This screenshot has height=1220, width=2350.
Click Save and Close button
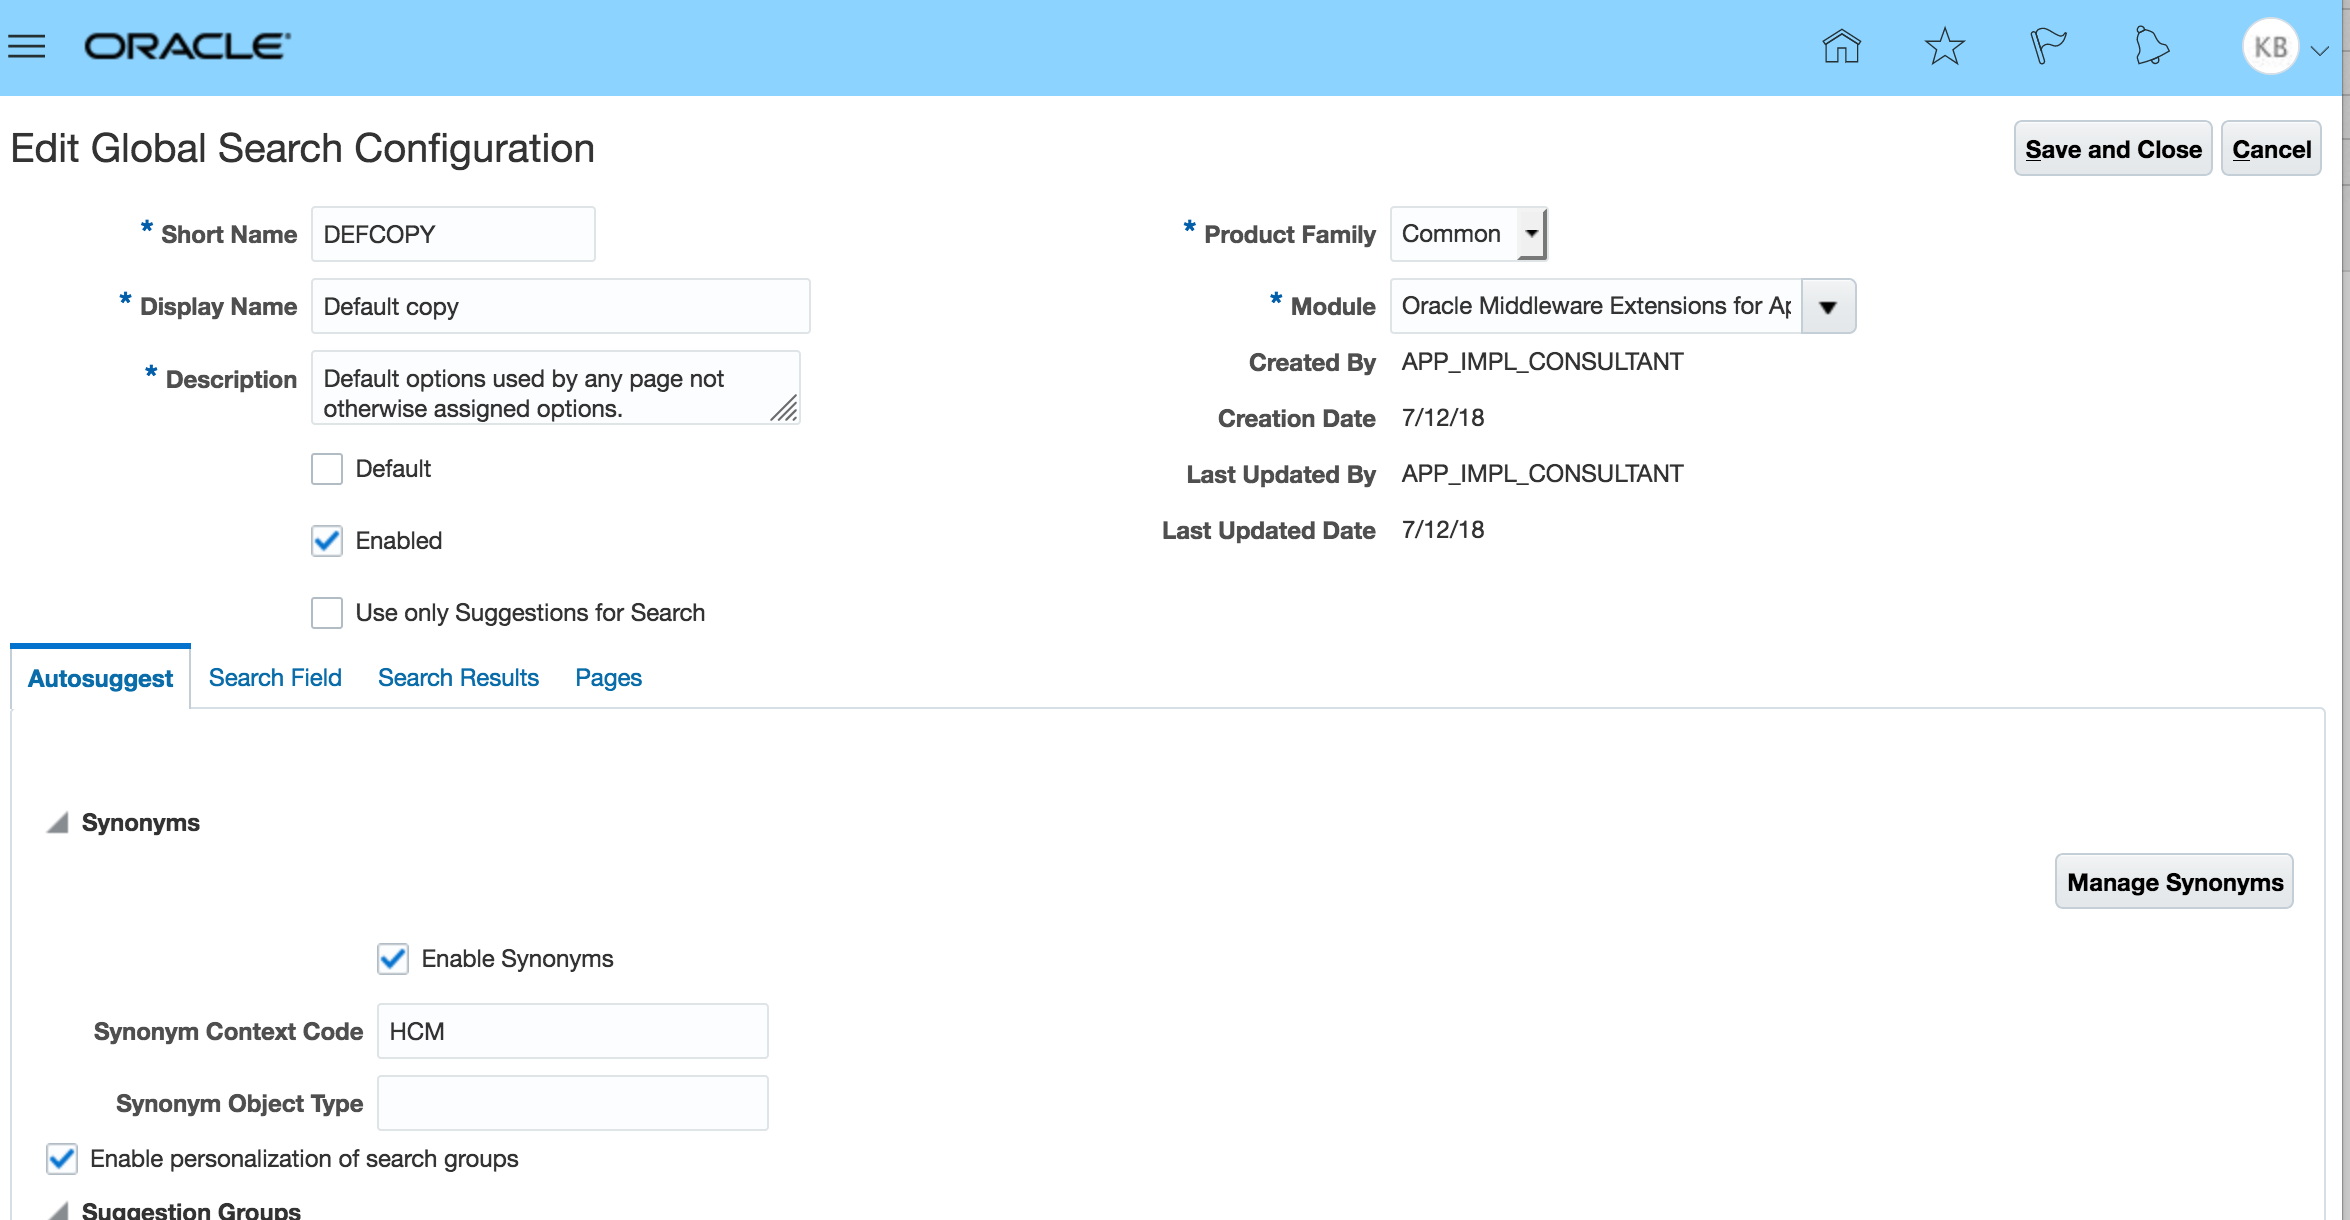coord(2112,149)
